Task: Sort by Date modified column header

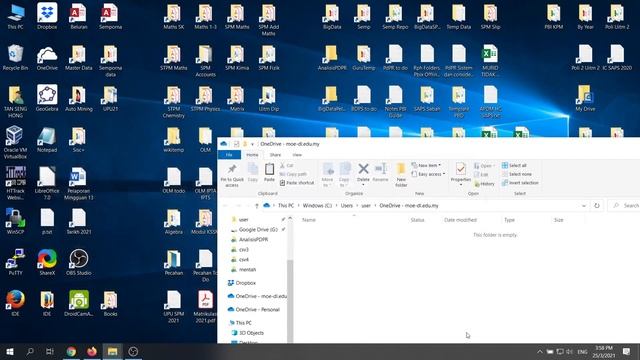Action: (460, 220)
